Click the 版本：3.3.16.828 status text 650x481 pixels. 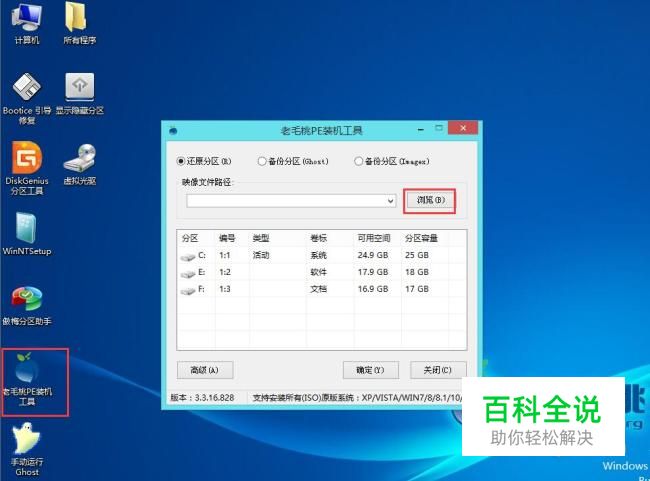click(202, 398)
